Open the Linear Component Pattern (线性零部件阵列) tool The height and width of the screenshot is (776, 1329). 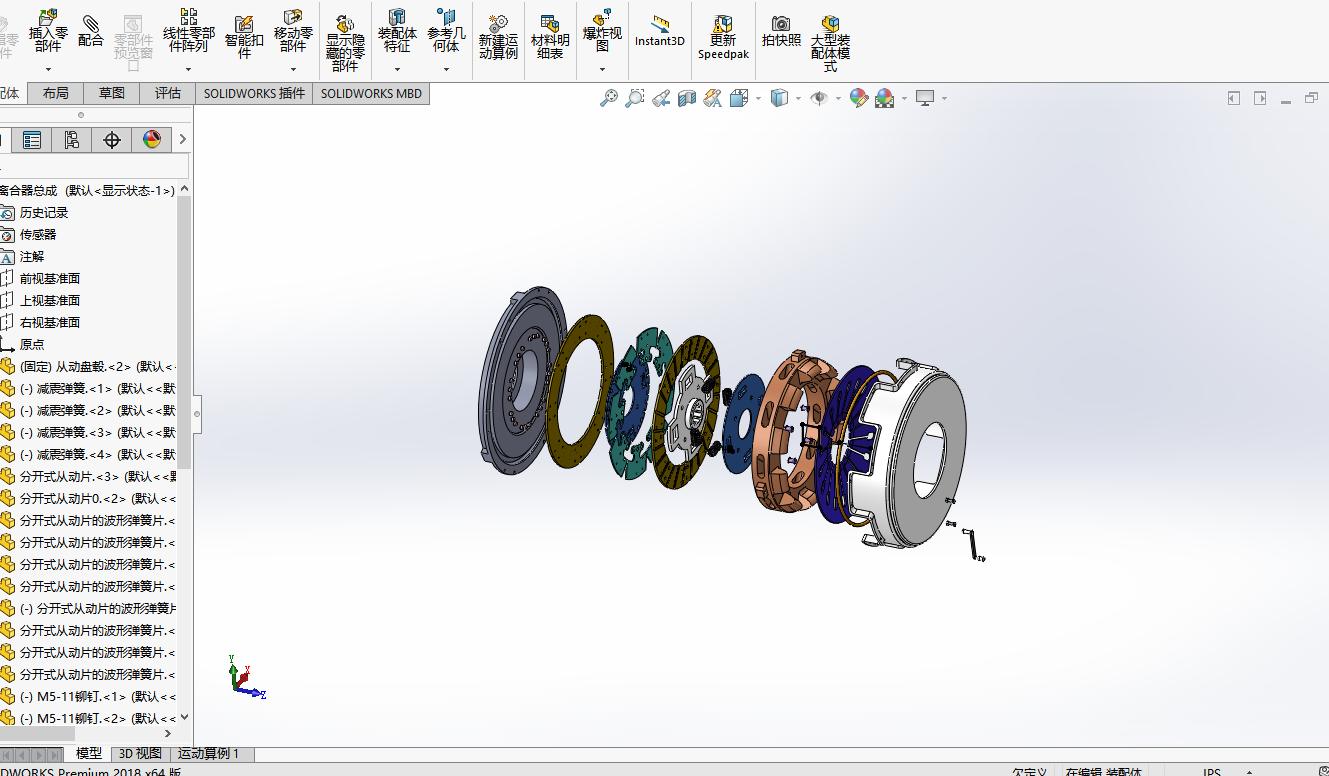tap(188, 31)
